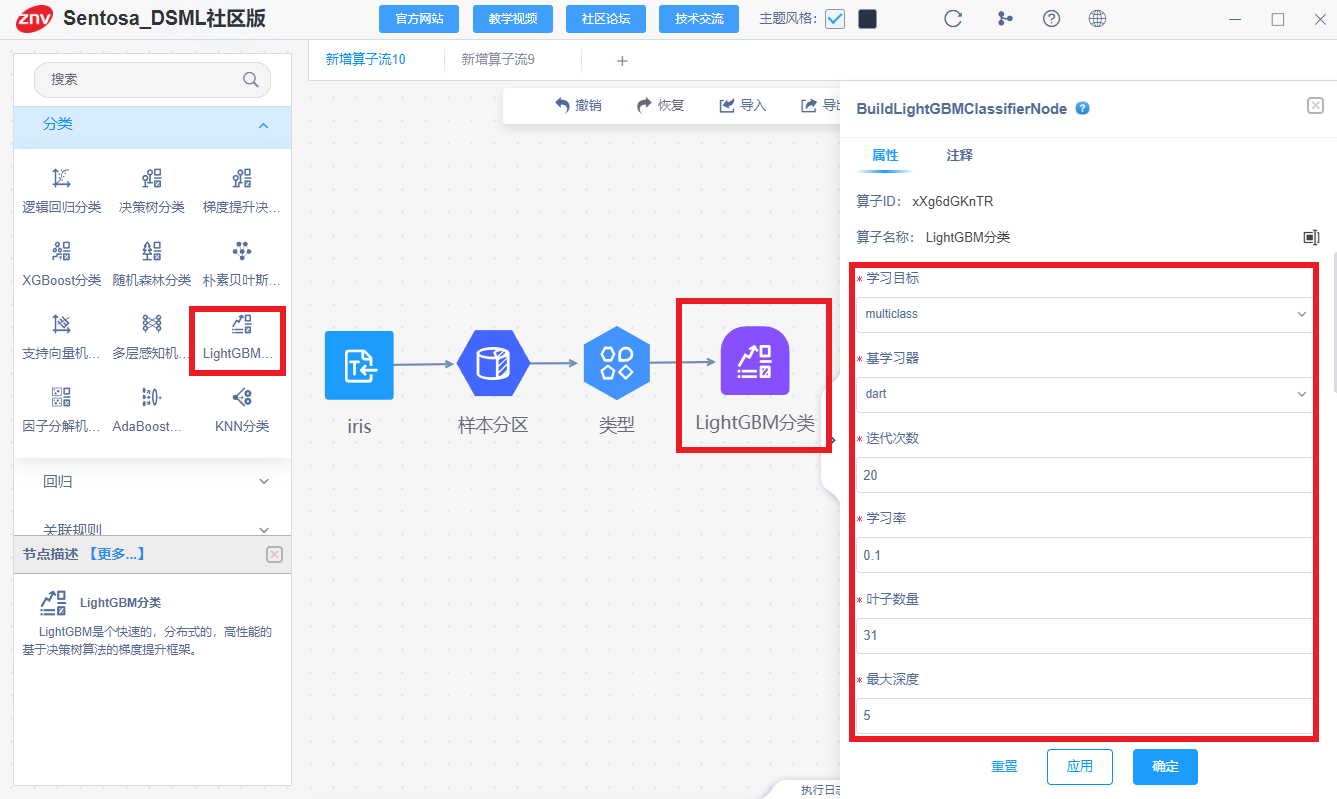Click the rename icon beside 算子名称
1337x799 pixels.
pyautogui.click(x=1311, y=237)
